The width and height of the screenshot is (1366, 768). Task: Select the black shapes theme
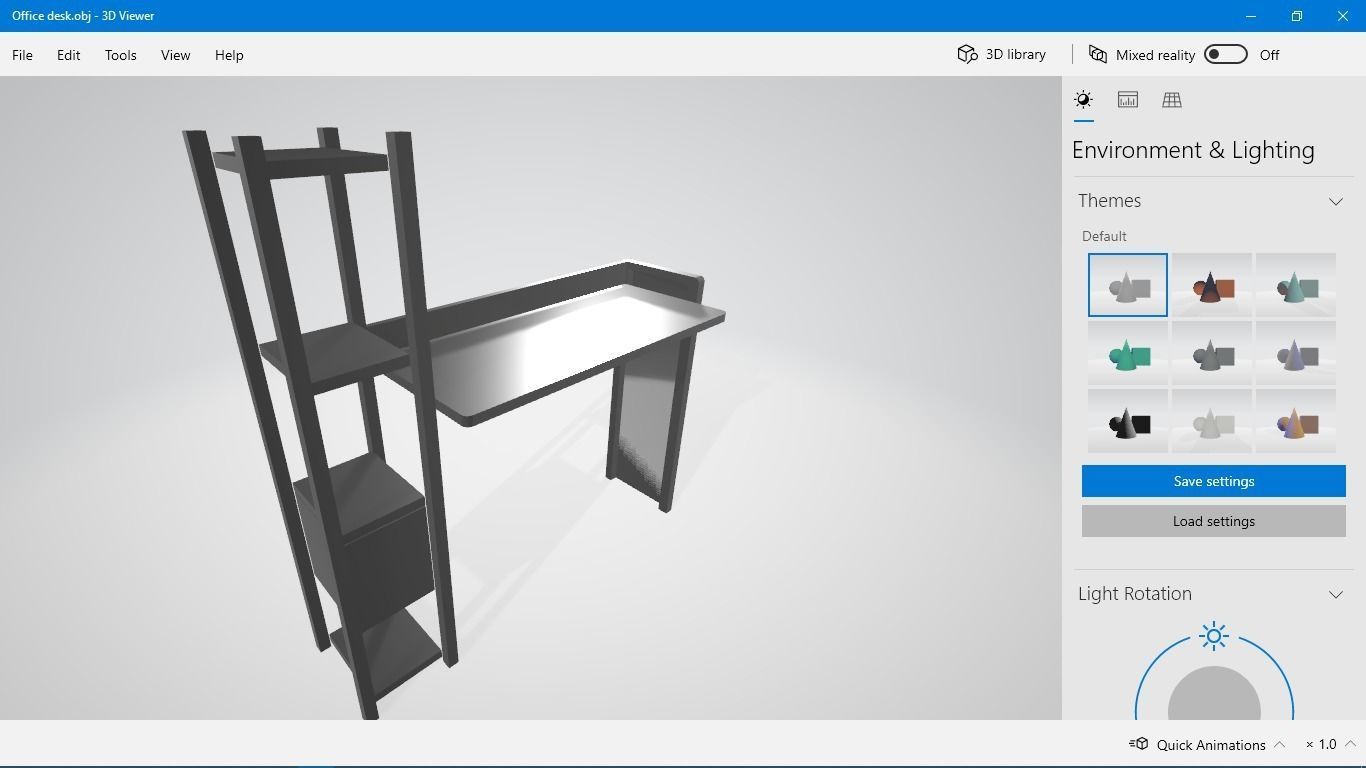click(1127, 421)
